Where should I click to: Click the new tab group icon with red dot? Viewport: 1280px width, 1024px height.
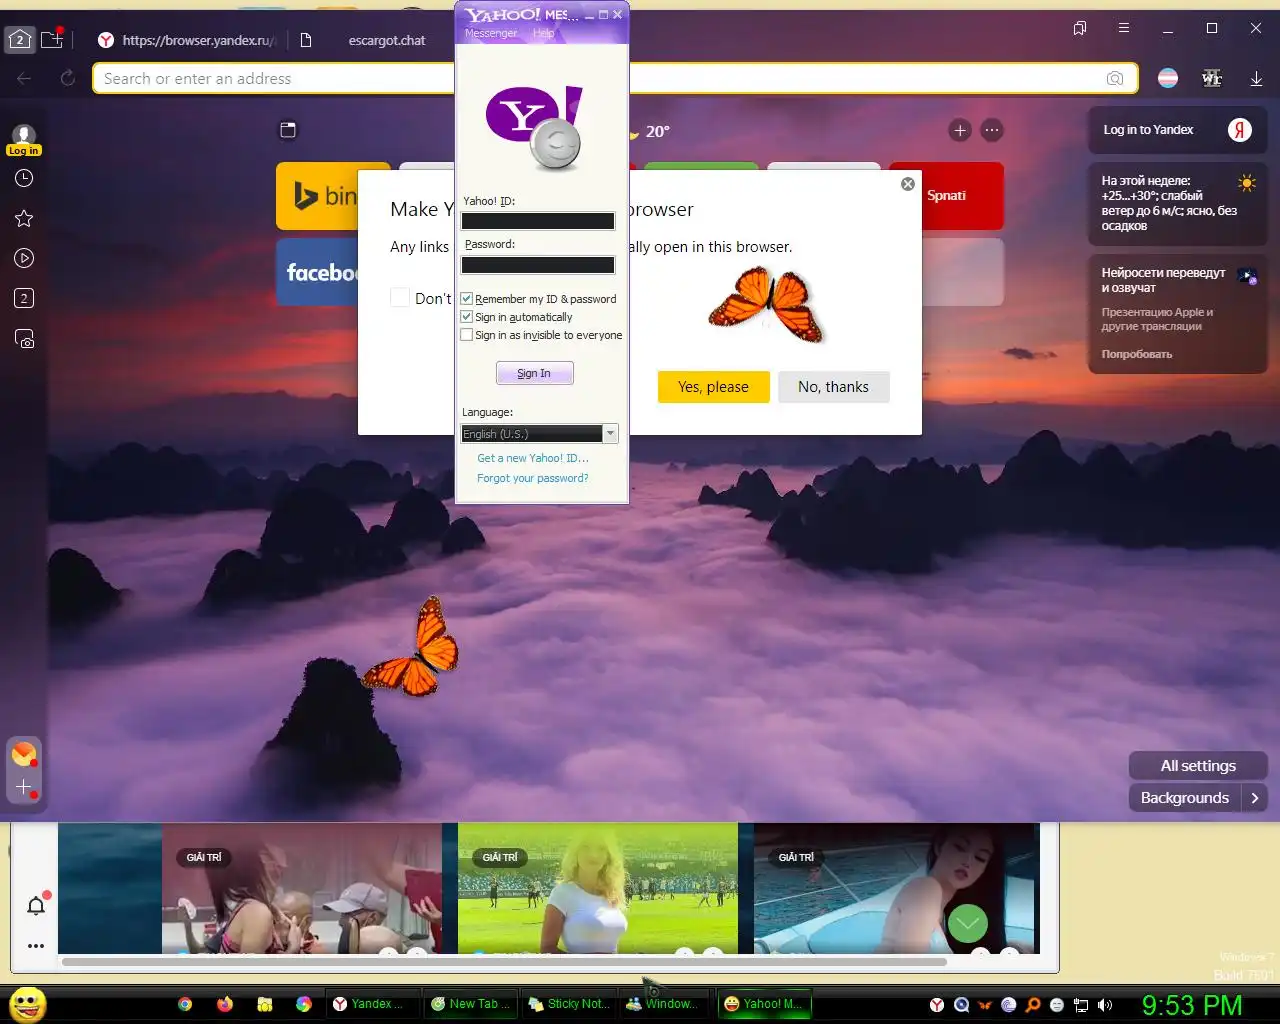tap(52, 39)
